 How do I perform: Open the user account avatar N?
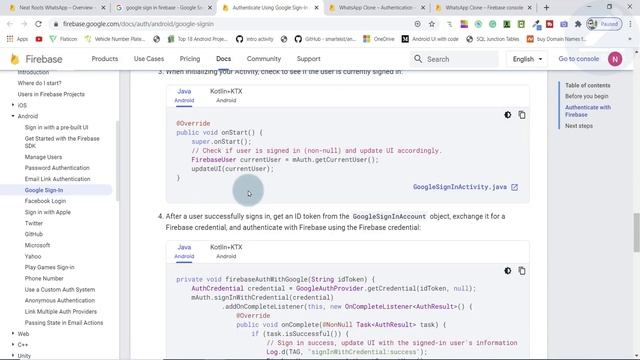coord(615,59)
